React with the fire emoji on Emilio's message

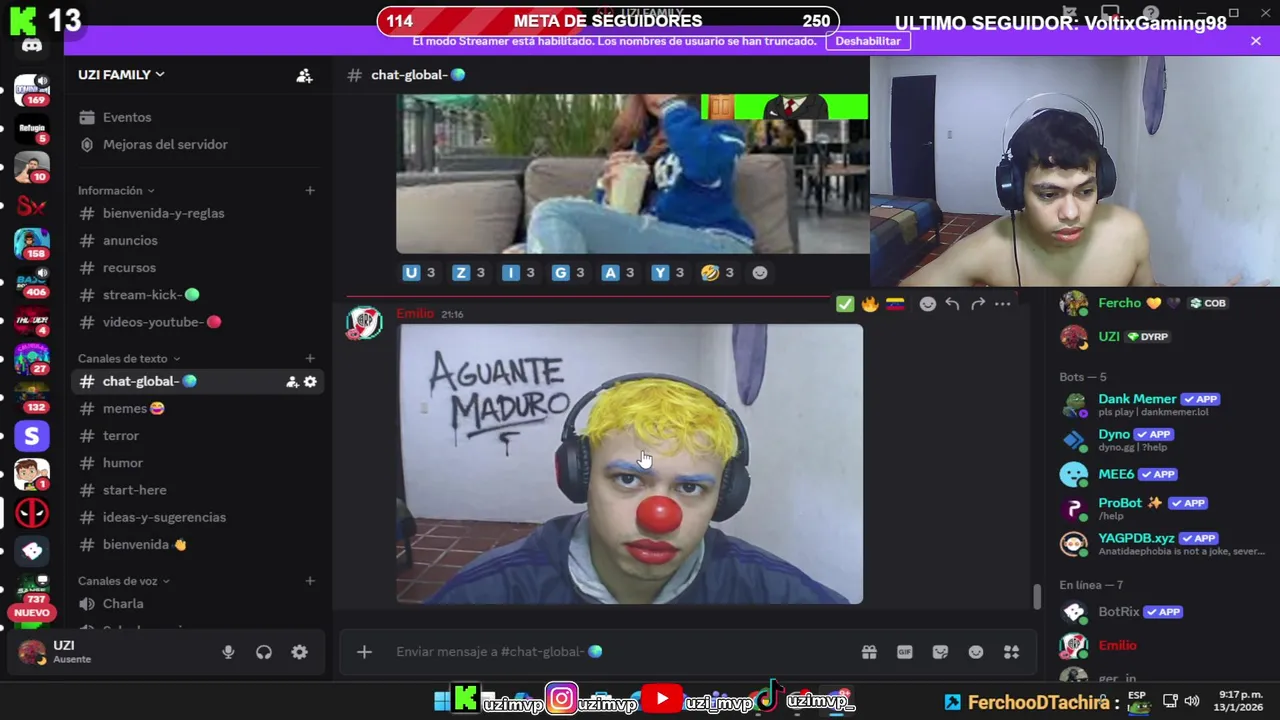[870, 304]
